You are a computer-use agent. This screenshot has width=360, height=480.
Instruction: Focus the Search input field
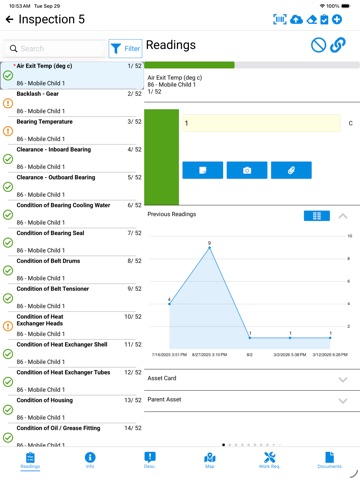pyautogui.click(x=55, y=49)
